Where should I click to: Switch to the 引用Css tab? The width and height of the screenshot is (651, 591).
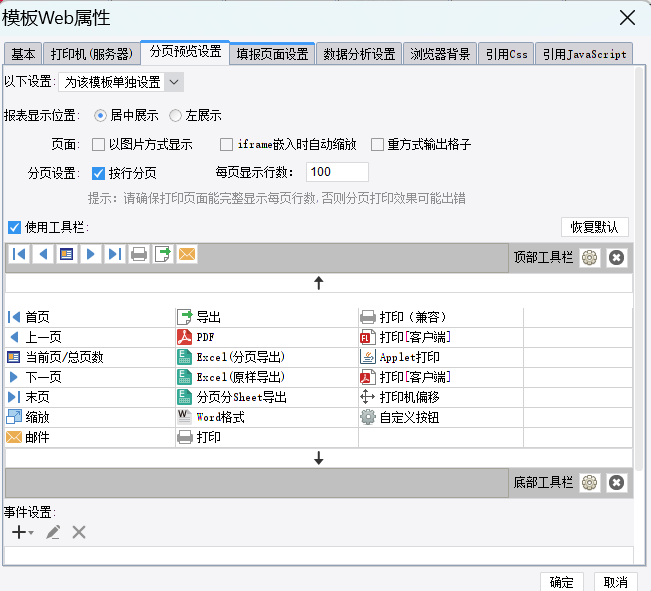[507, 54]
